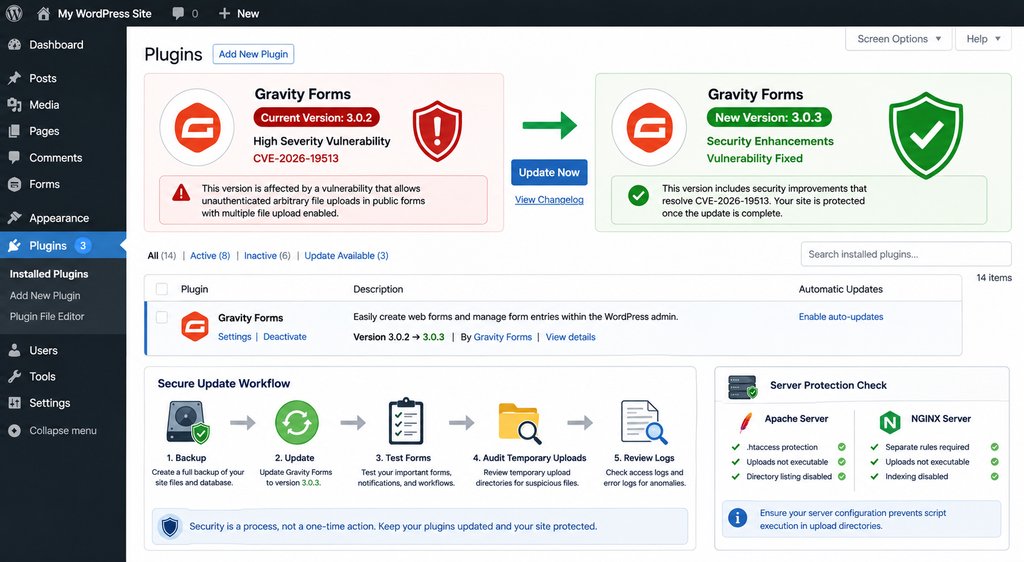Click the Audit Temporary Uploads folder icon

click(x=520, y=423)
